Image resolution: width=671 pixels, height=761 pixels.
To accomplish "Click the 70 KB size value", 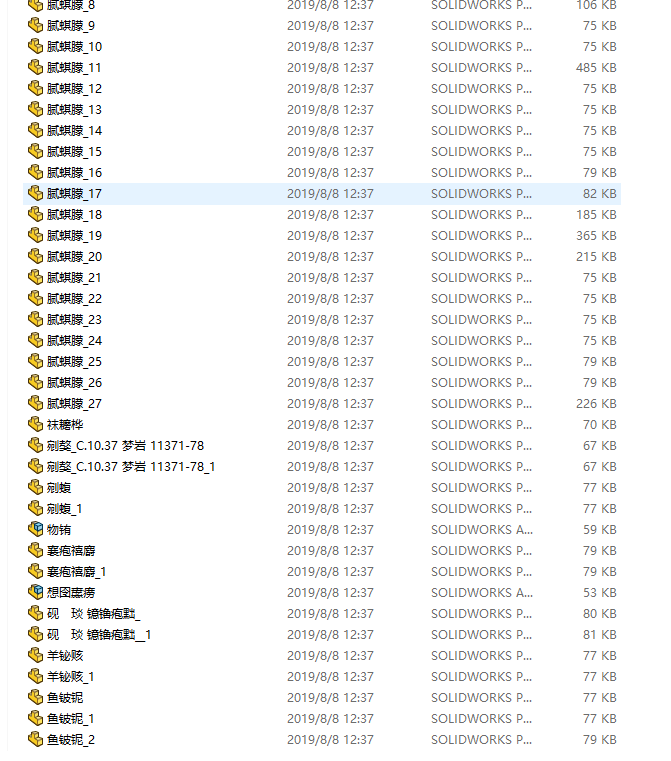I will [600, 425].
